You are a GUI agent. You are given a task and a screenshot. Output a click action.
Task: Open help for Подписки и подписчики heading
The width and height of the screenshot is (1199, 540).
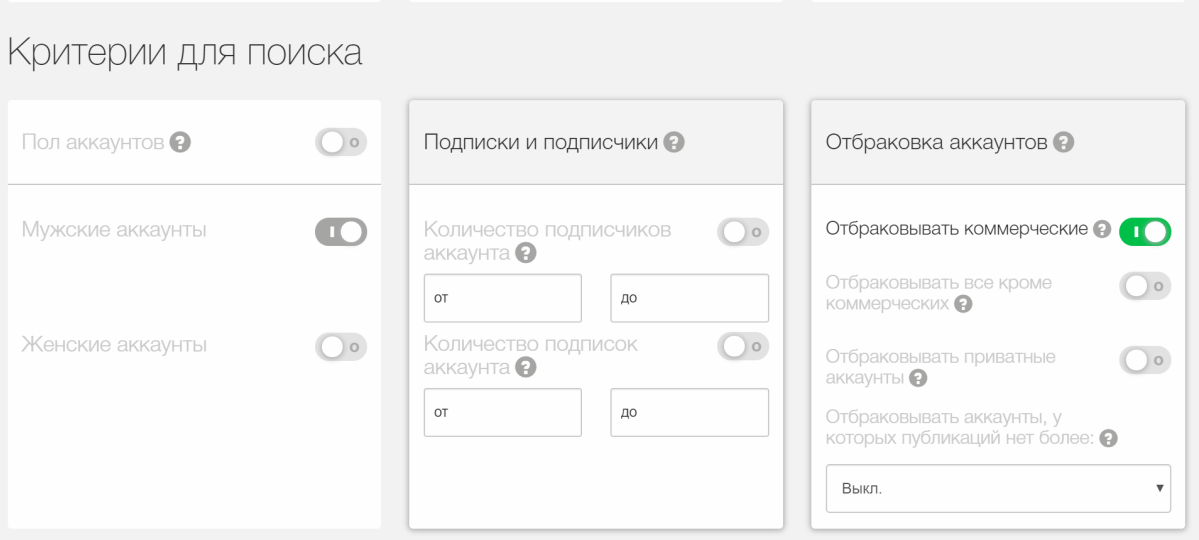coord(674,143)
